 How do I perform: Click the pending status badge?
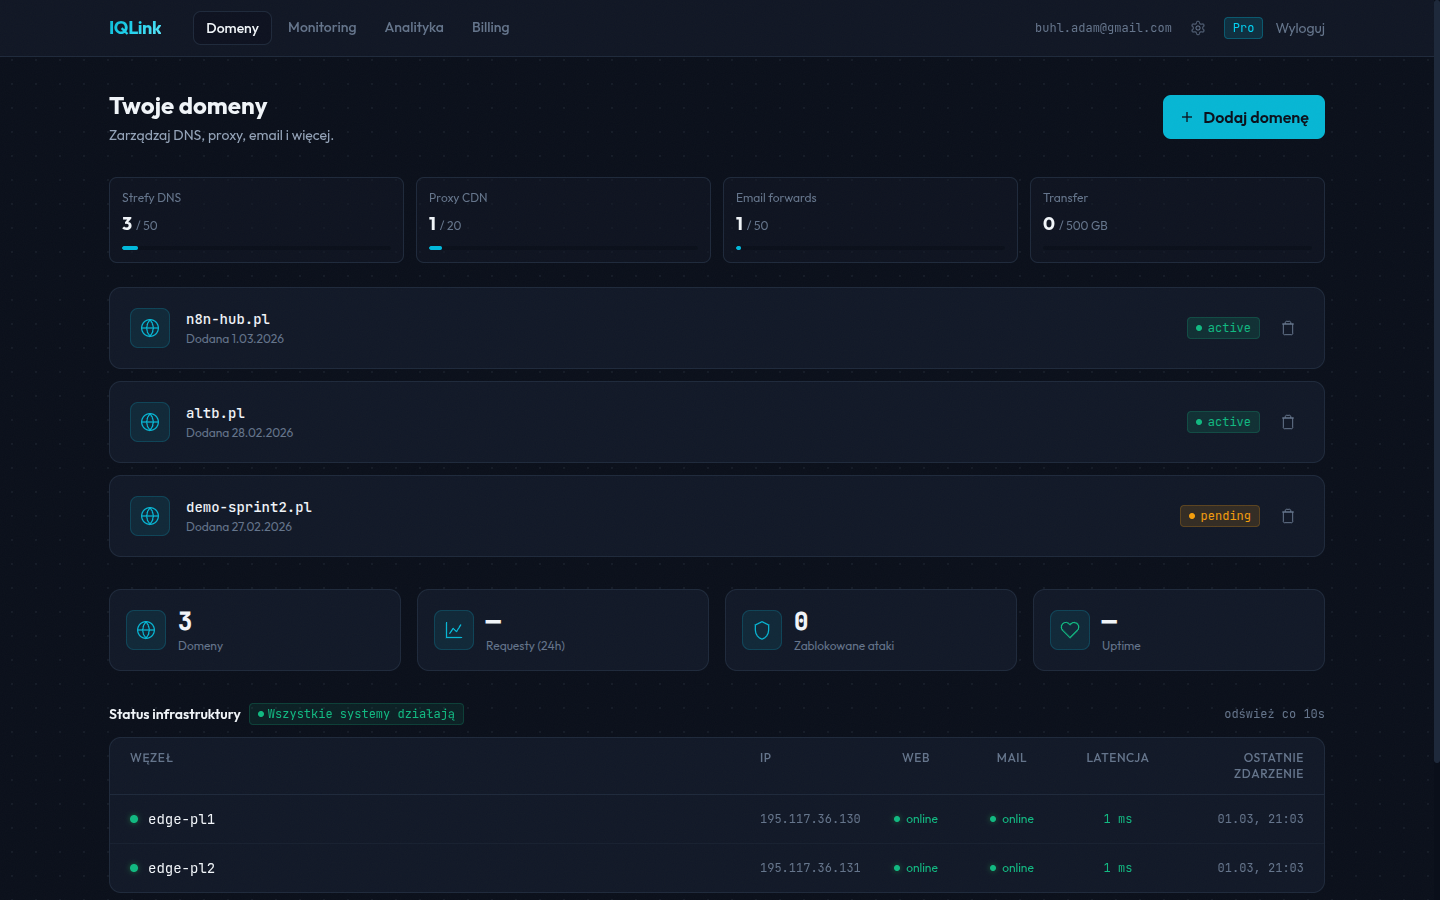tap(1220, 516)
